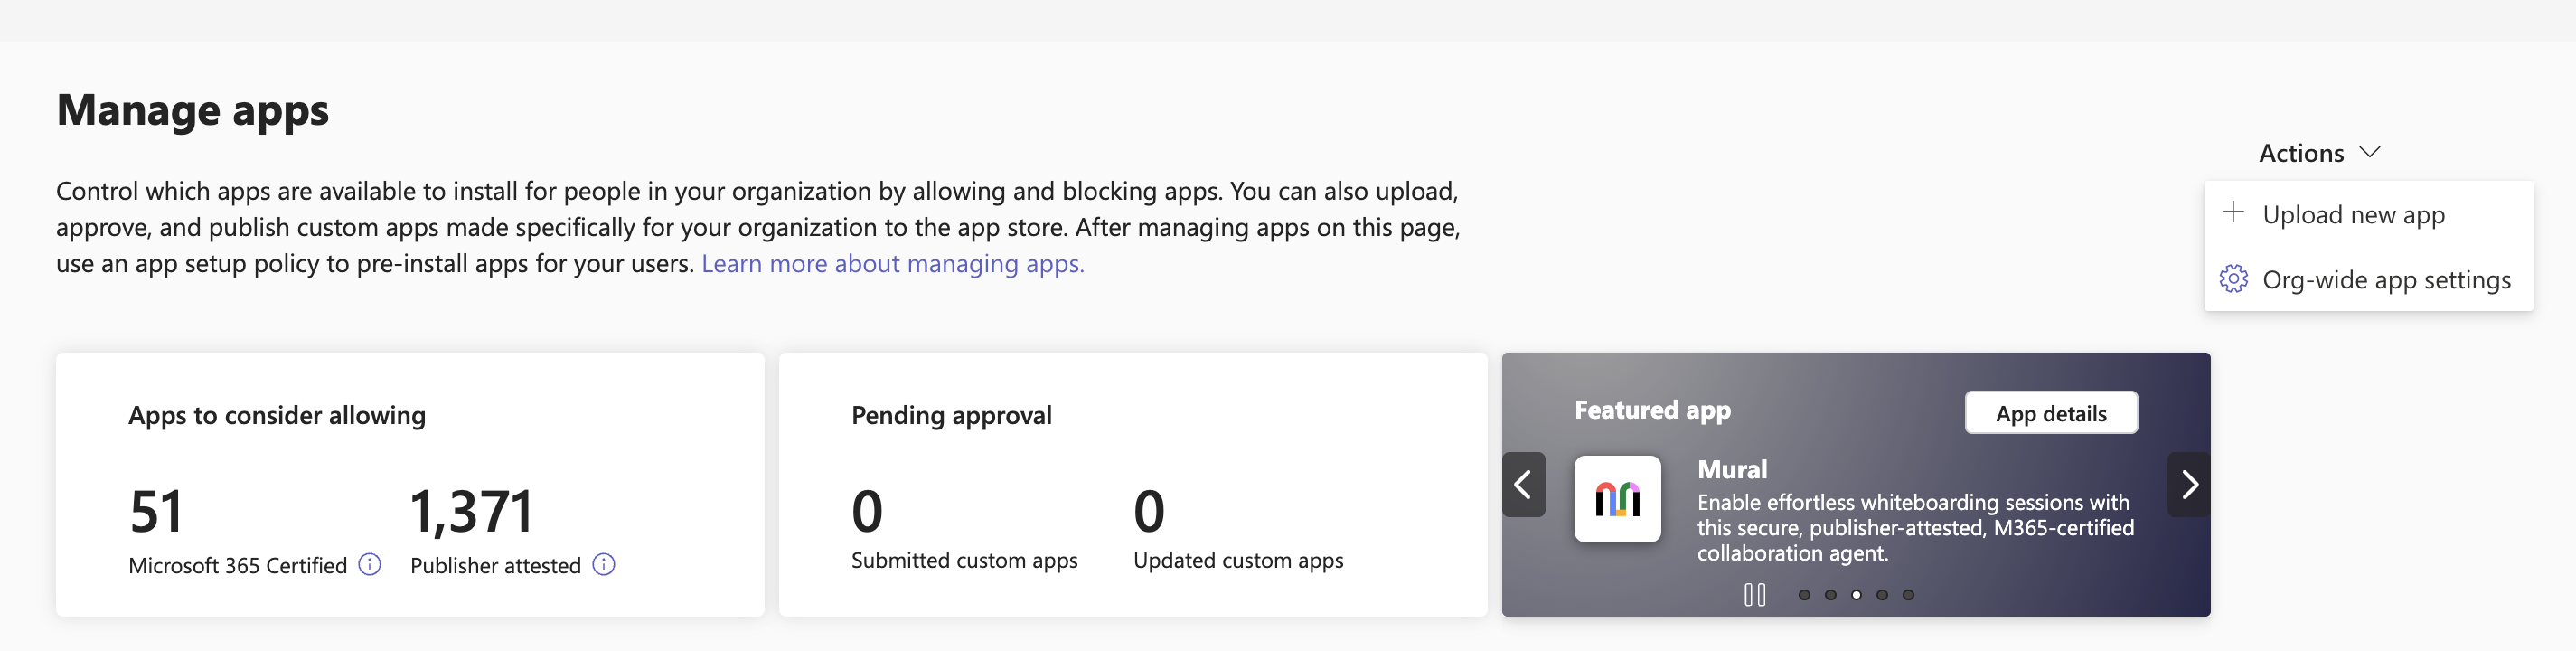Screen dimensions: 2576x651
Task: Show next featured app with right arrow
Action: pos(2189,485)
